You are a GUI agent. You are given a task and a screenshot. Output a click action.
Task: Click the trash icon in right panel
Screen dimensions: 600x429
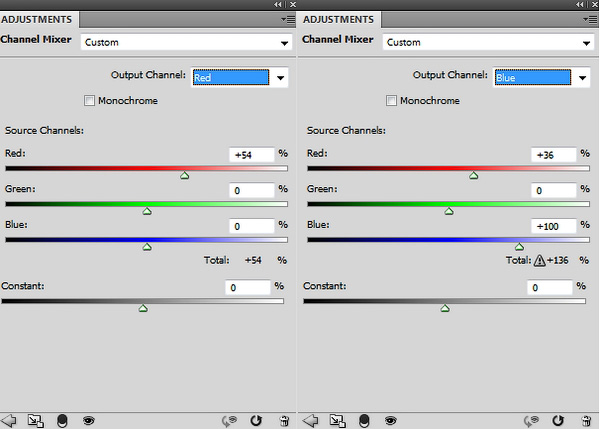586,421
